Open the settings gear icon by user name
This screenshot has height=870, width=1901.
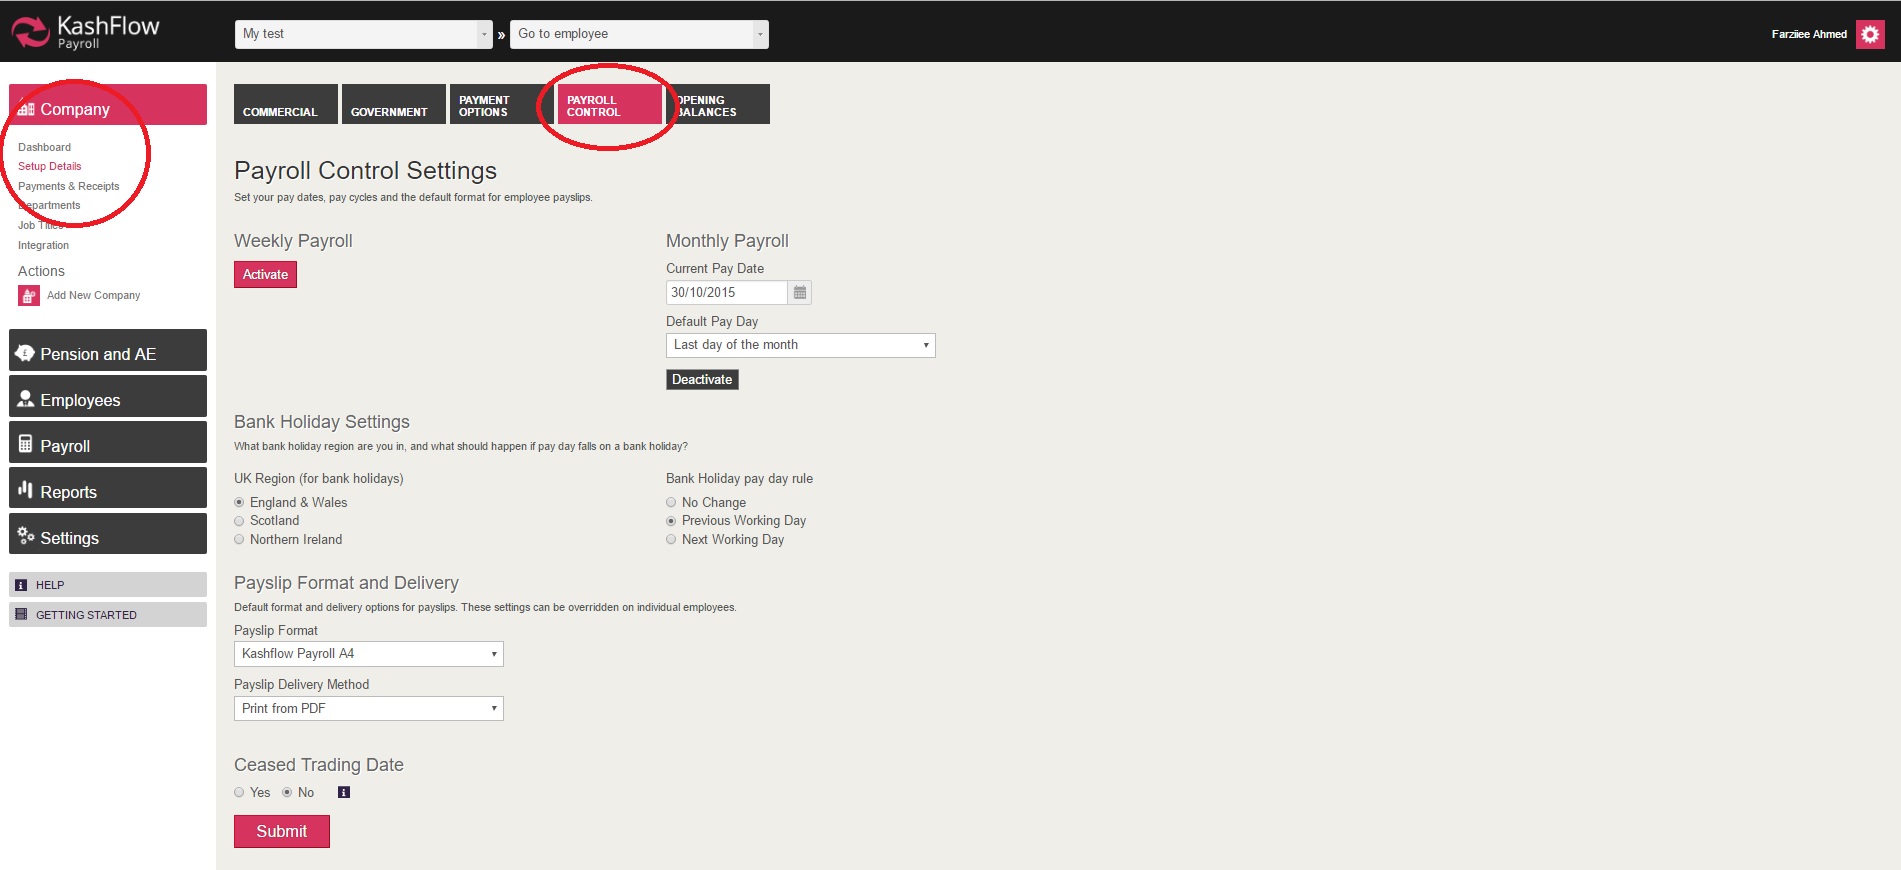pyautogui.click(x=1870, y=34)
